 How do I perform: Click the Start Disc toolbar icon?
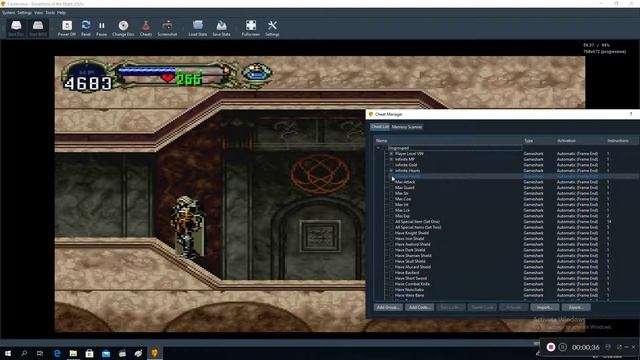coord(16,28)
